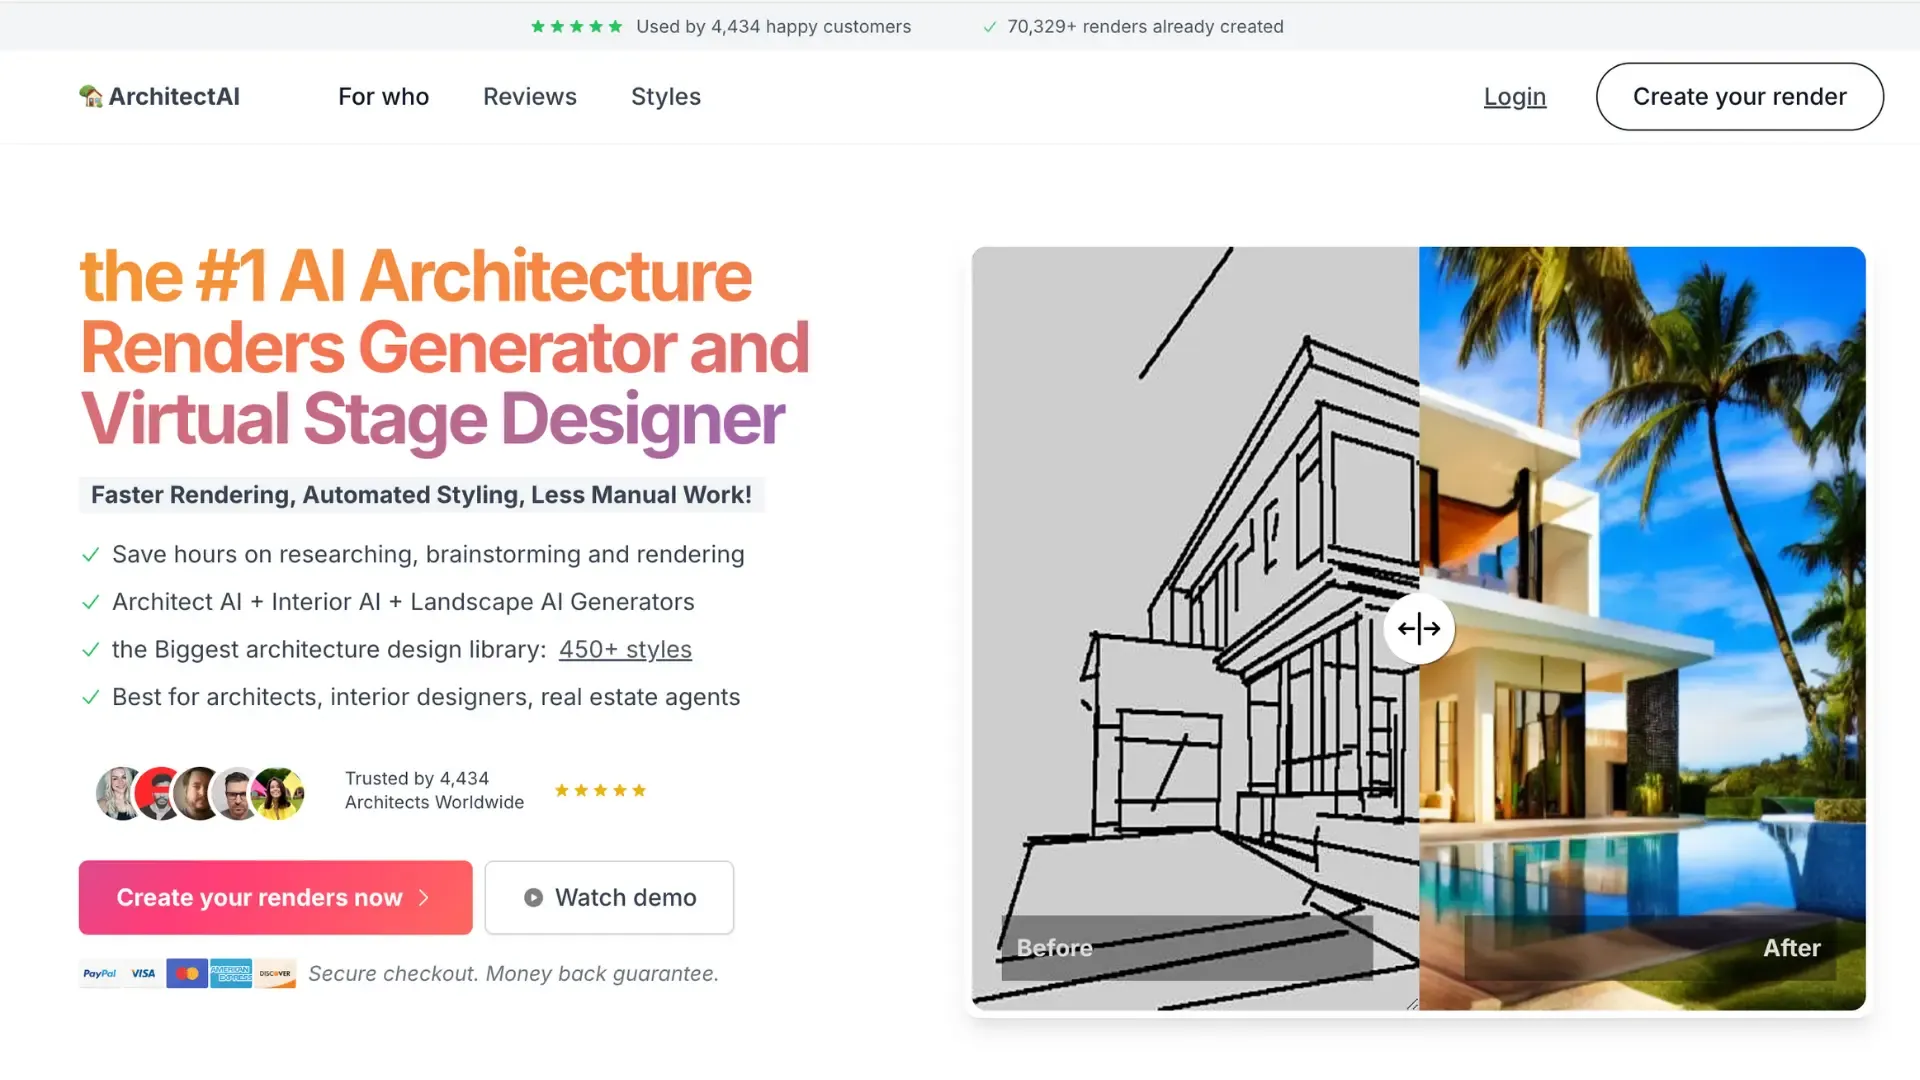Click 'Trusted by 4,434 Architects Worldwide' text
1920x1080 pixels.
tap(434, 790)
